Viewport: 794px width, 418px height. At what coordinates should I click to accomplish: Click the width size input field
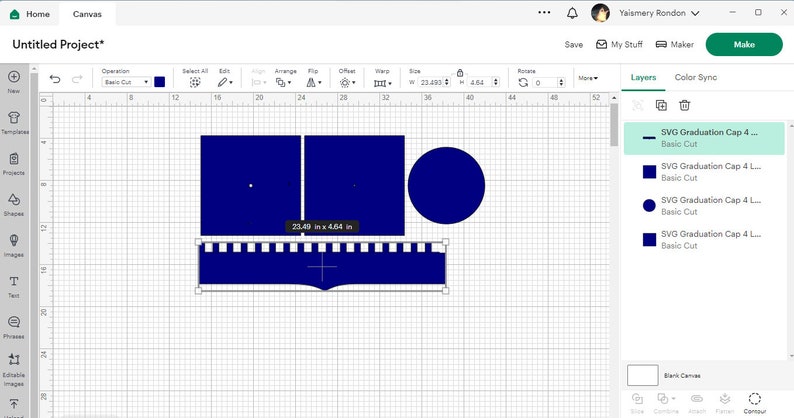[x=430, y=82]
